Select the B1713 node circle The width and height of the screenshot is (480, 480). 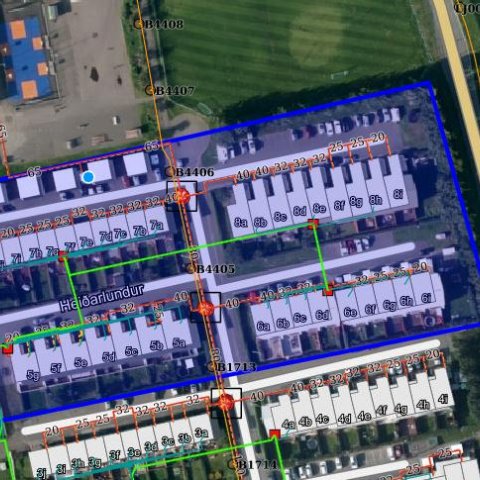212,367
